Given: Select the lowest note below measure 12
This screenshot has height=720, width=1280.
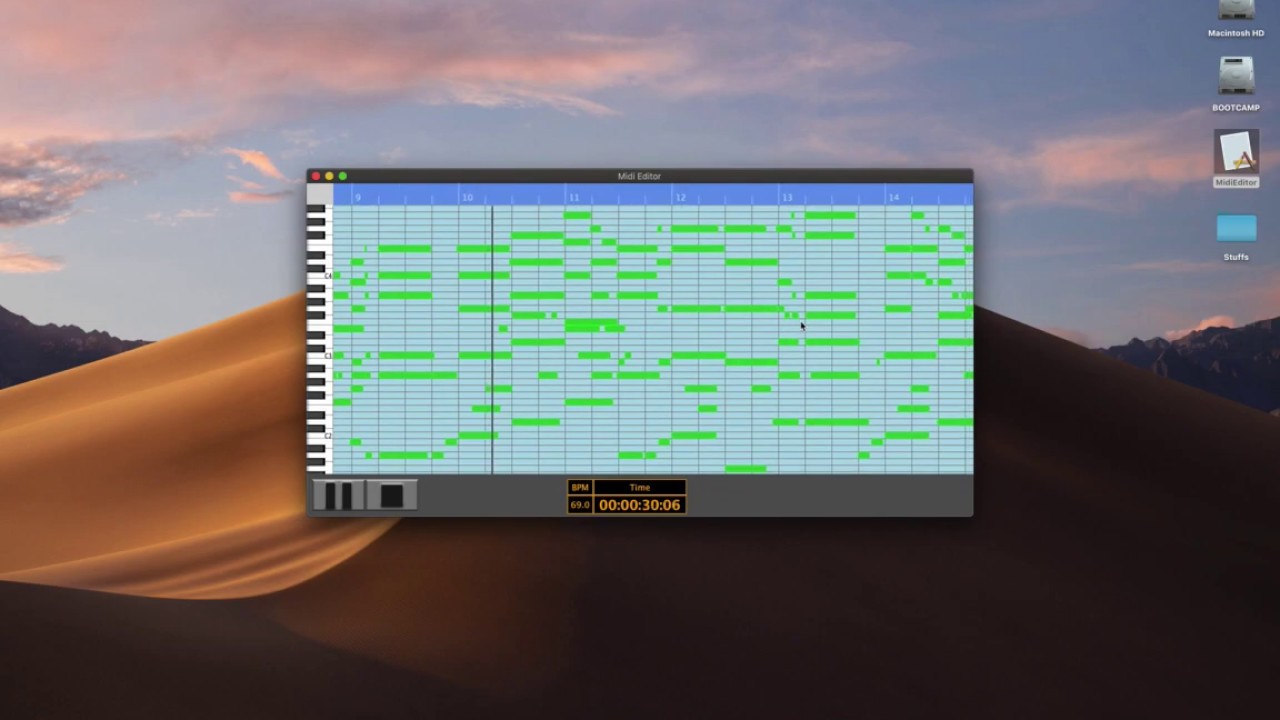Looking at the screenshot, I should (x=746, y=468).
